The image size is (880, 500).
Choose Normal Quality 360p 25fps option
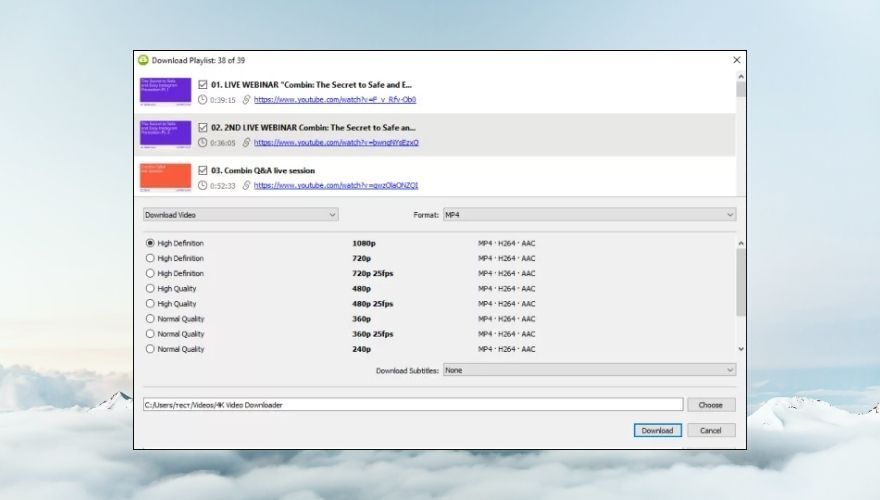click(x=150, y=334)
